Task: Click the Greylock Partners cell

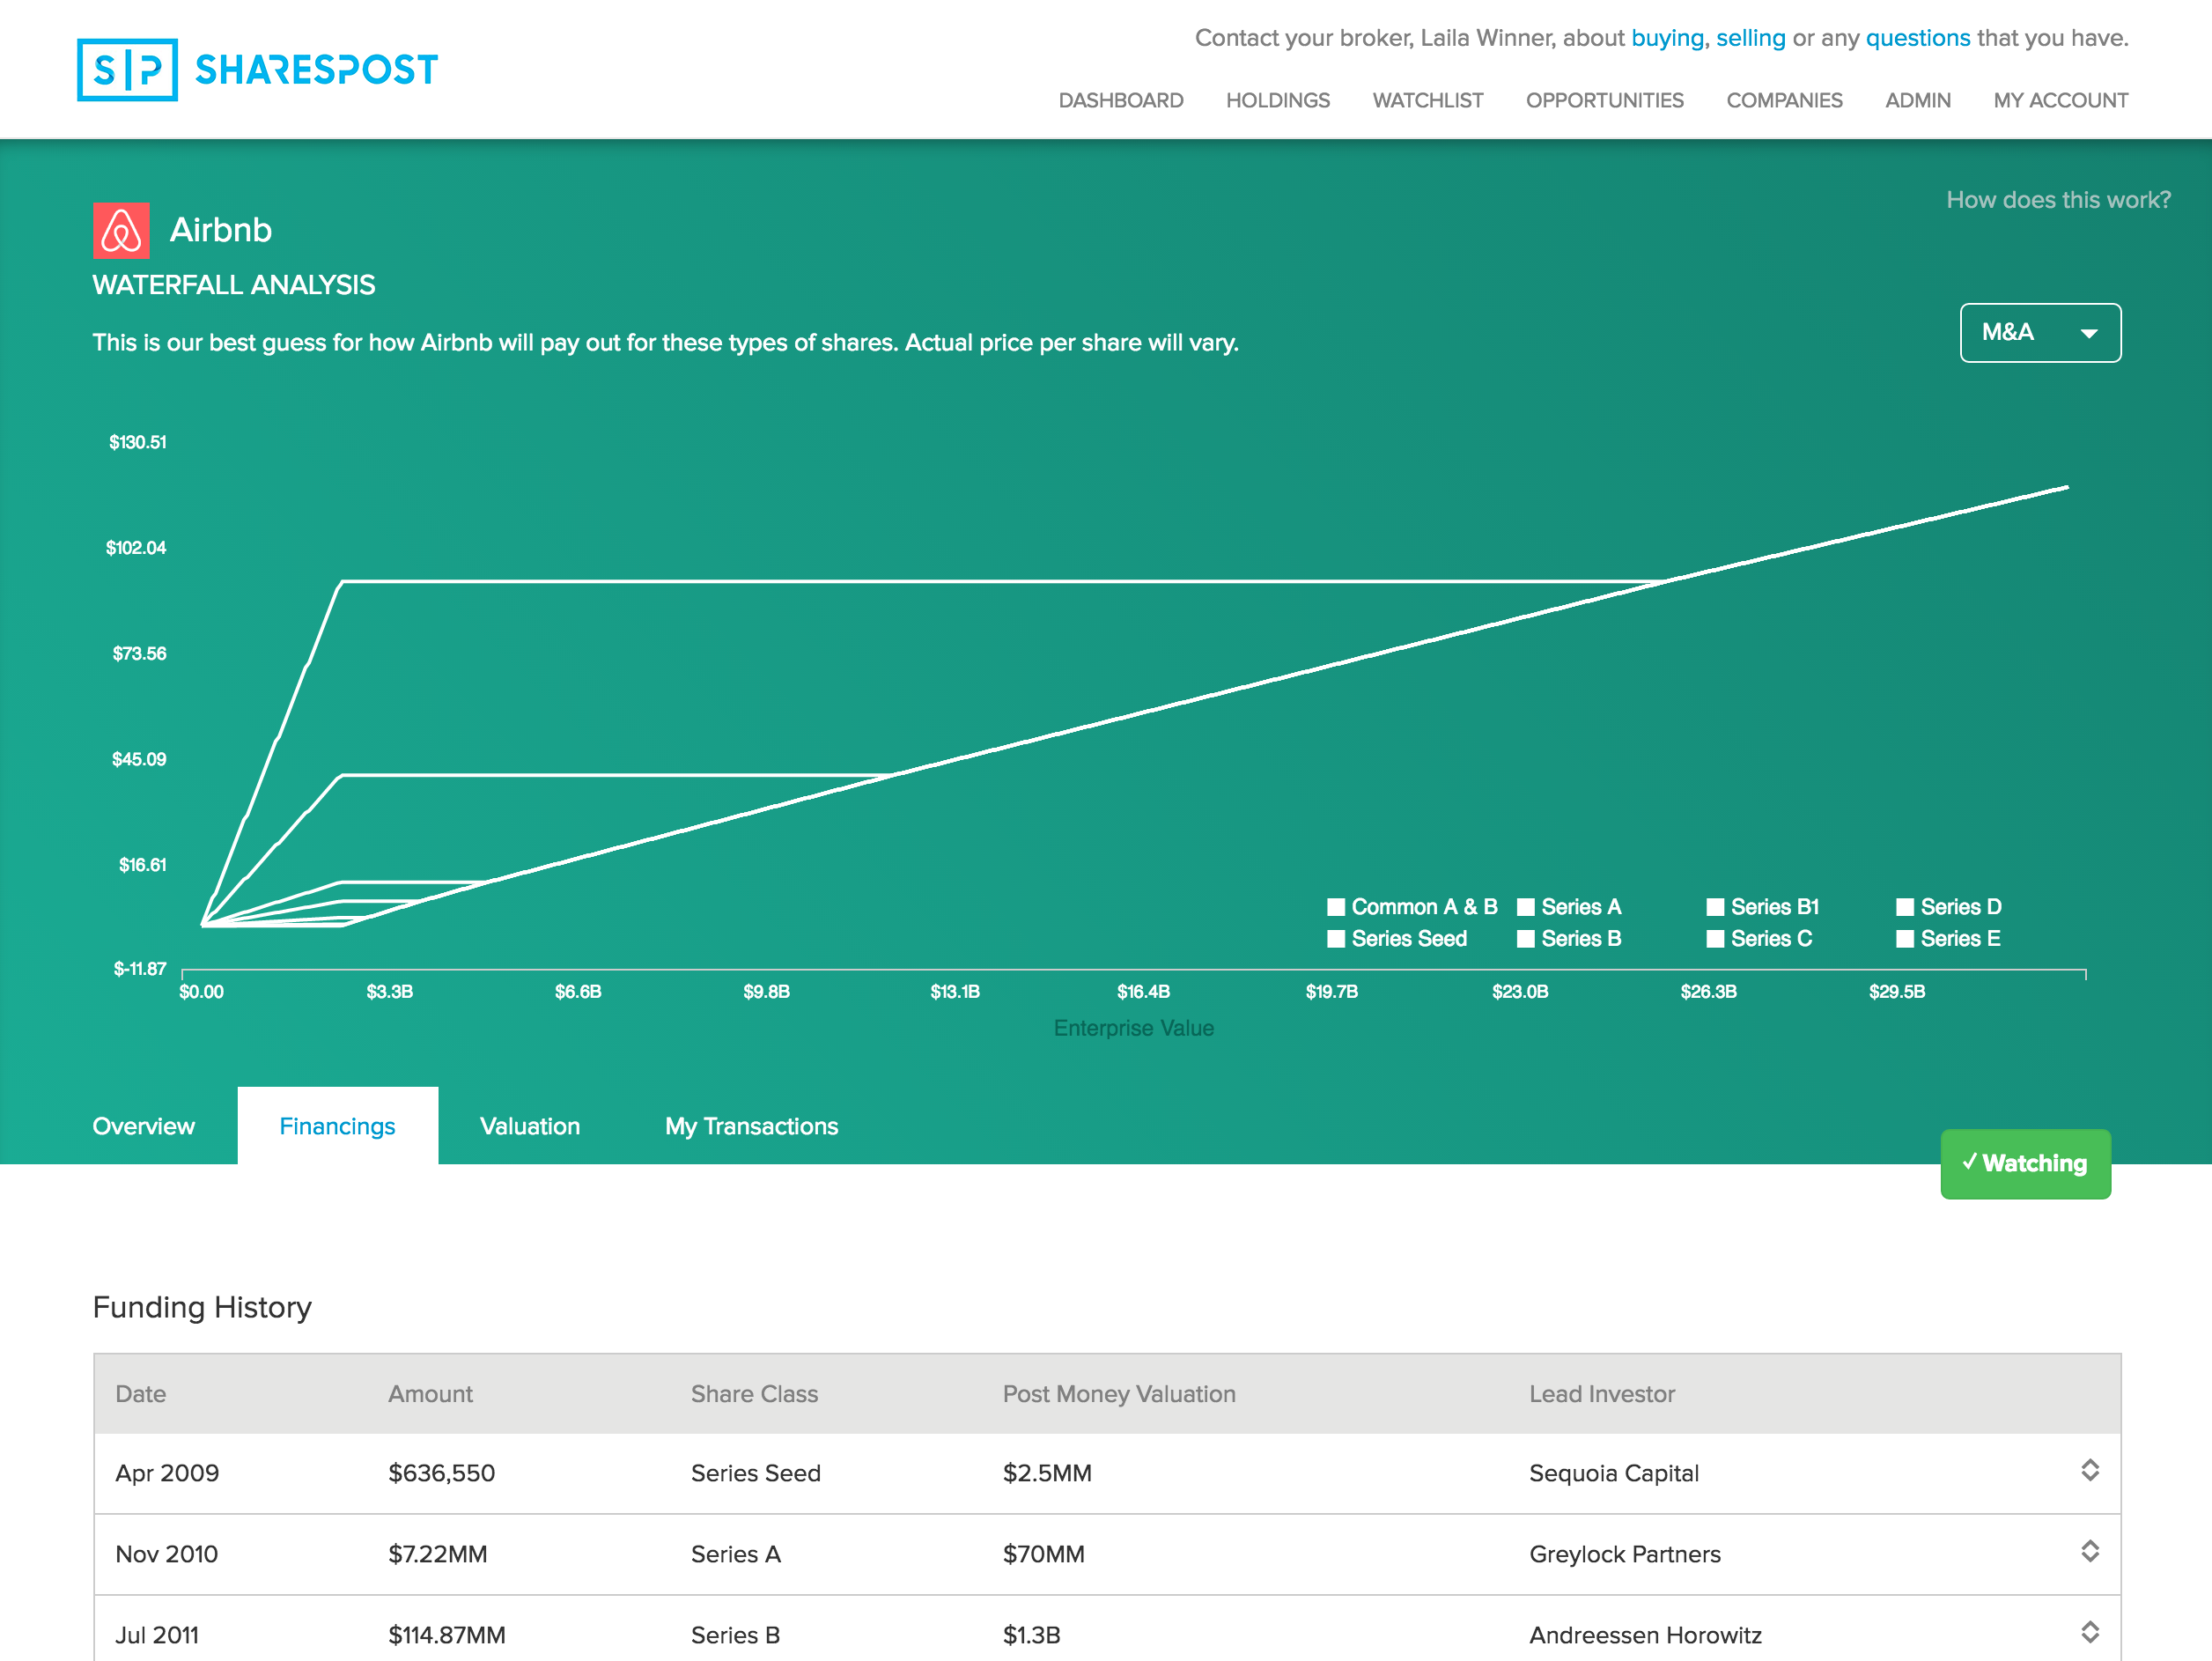Action: tap(1625, 1554)
